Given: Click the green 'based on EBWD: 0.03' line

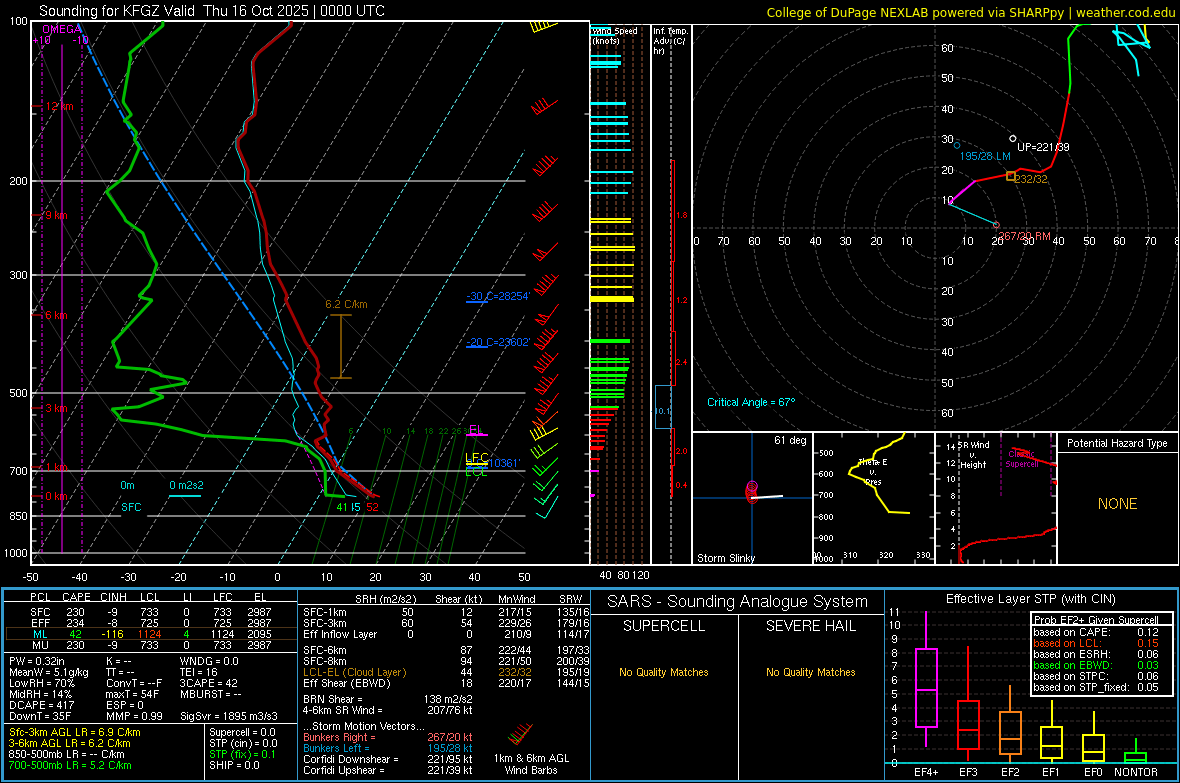Looking at the screenshot, I should click(1095, 665).
